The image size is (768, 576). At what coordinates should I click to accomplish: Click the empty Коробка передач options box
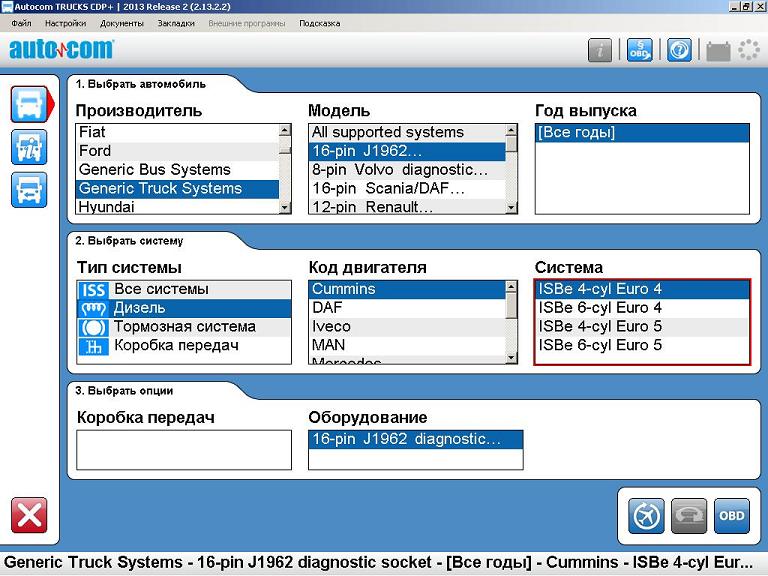point(184,450)
